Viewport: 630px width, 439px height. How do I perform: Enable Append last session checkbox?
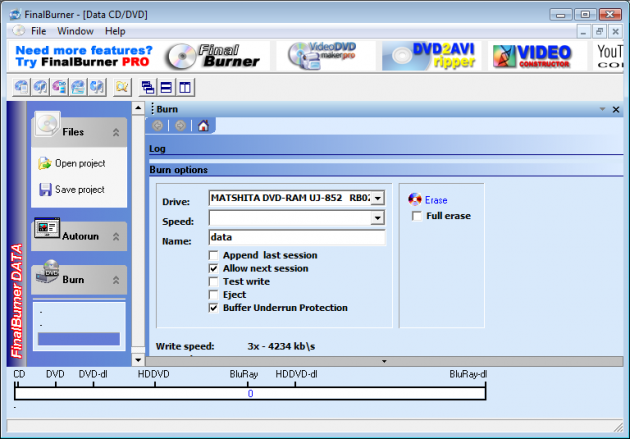click(213, 255)
